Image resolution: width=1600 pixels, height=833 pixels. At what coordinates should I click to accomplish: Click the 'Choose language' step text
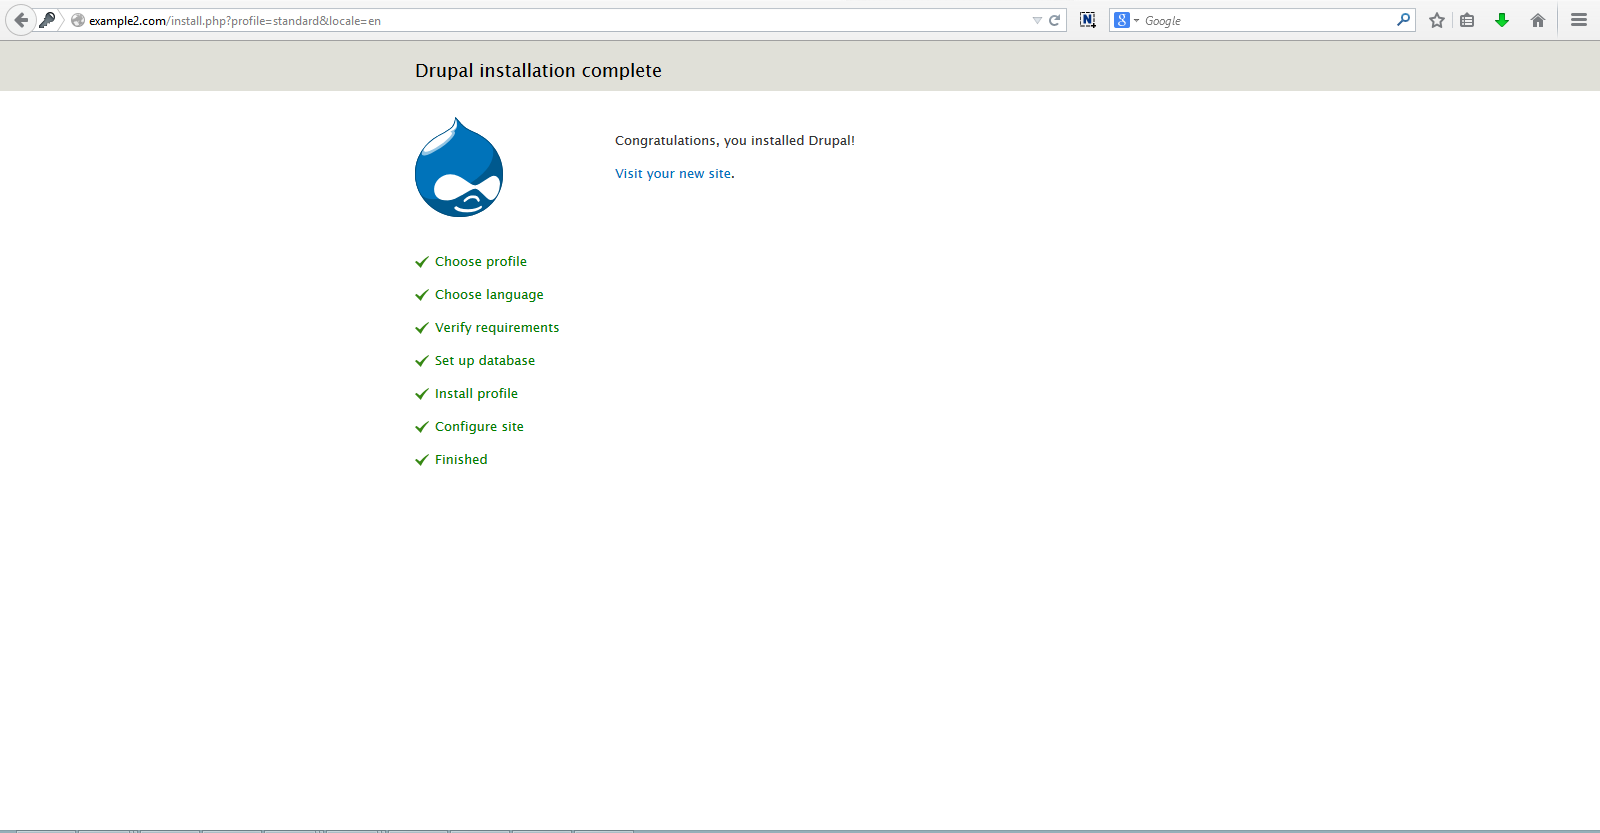coord(489,294)
